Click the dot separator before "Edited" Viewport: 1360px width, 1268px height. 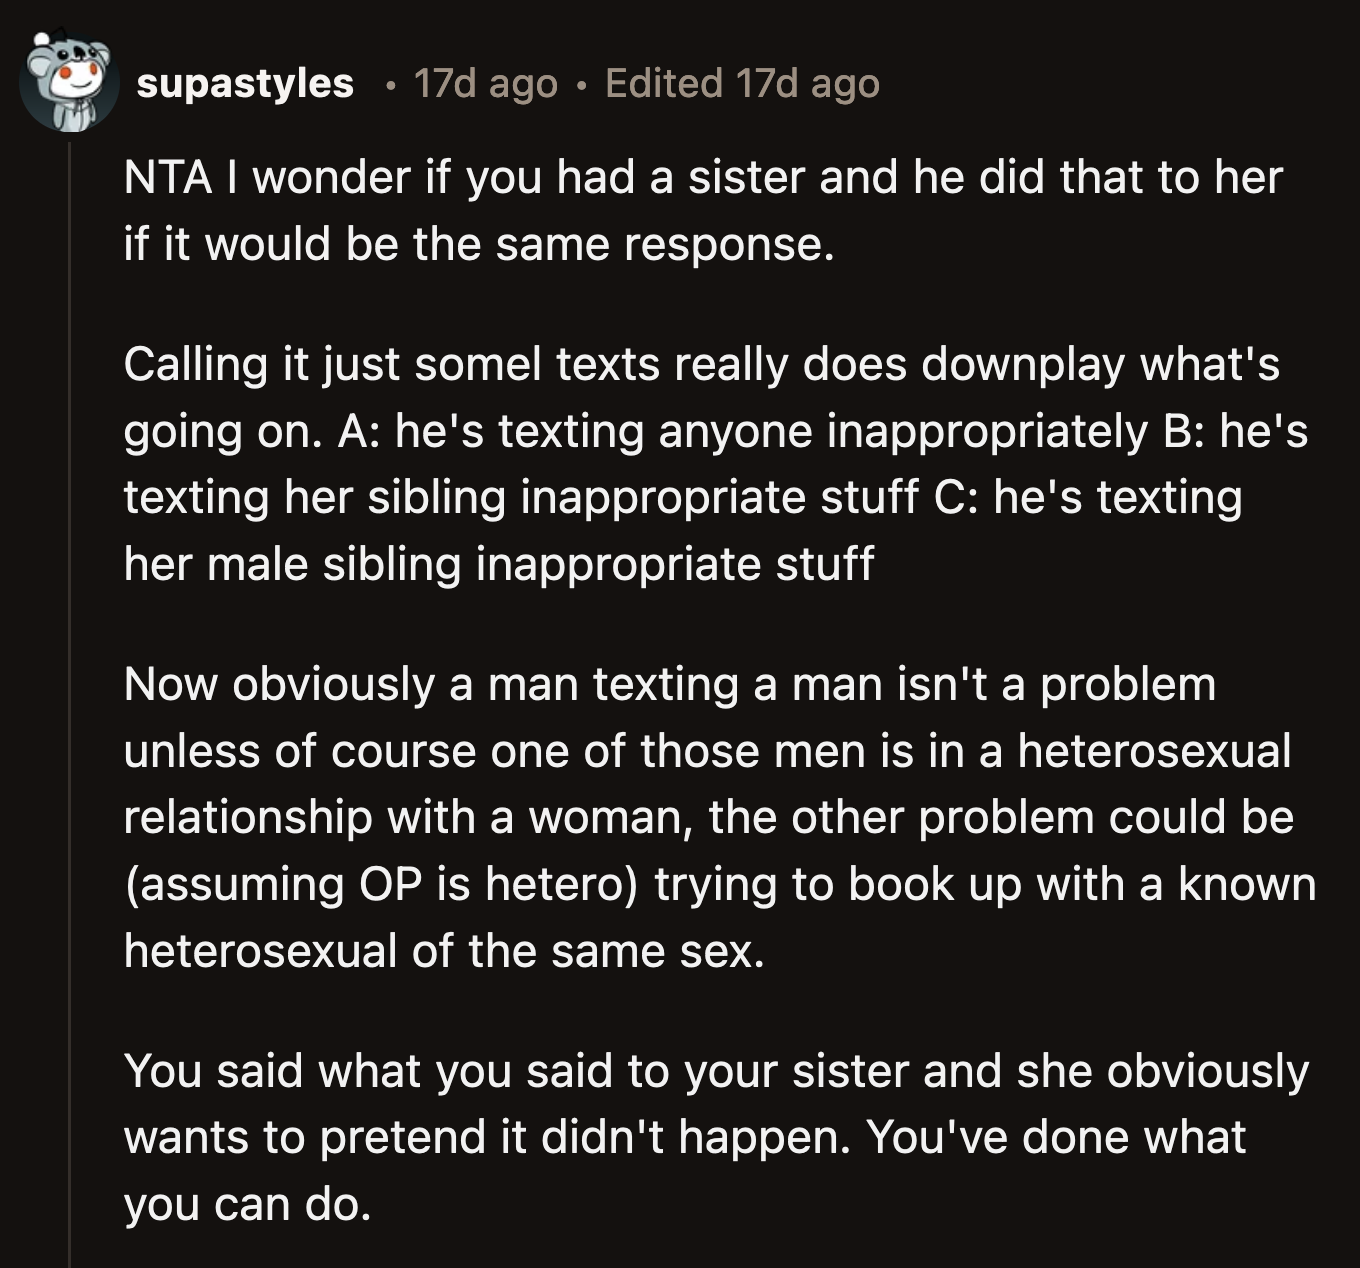(x=581, y=85)
